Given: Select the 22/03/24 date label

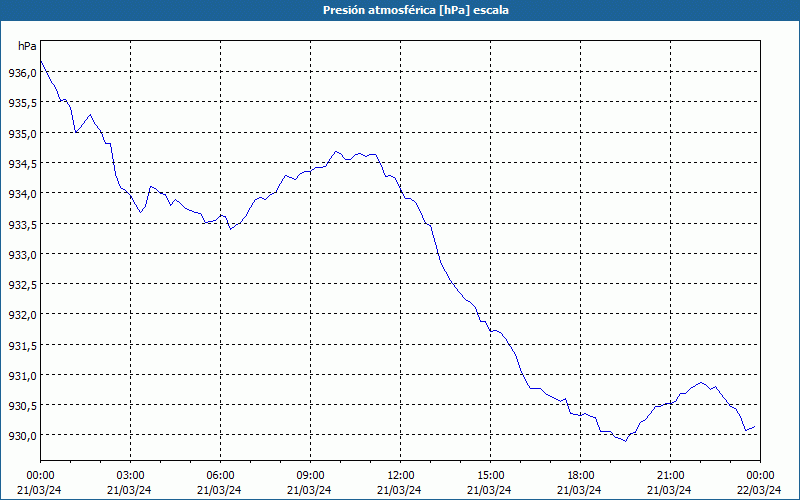Looking at the screenshot, I should (760, 490).
